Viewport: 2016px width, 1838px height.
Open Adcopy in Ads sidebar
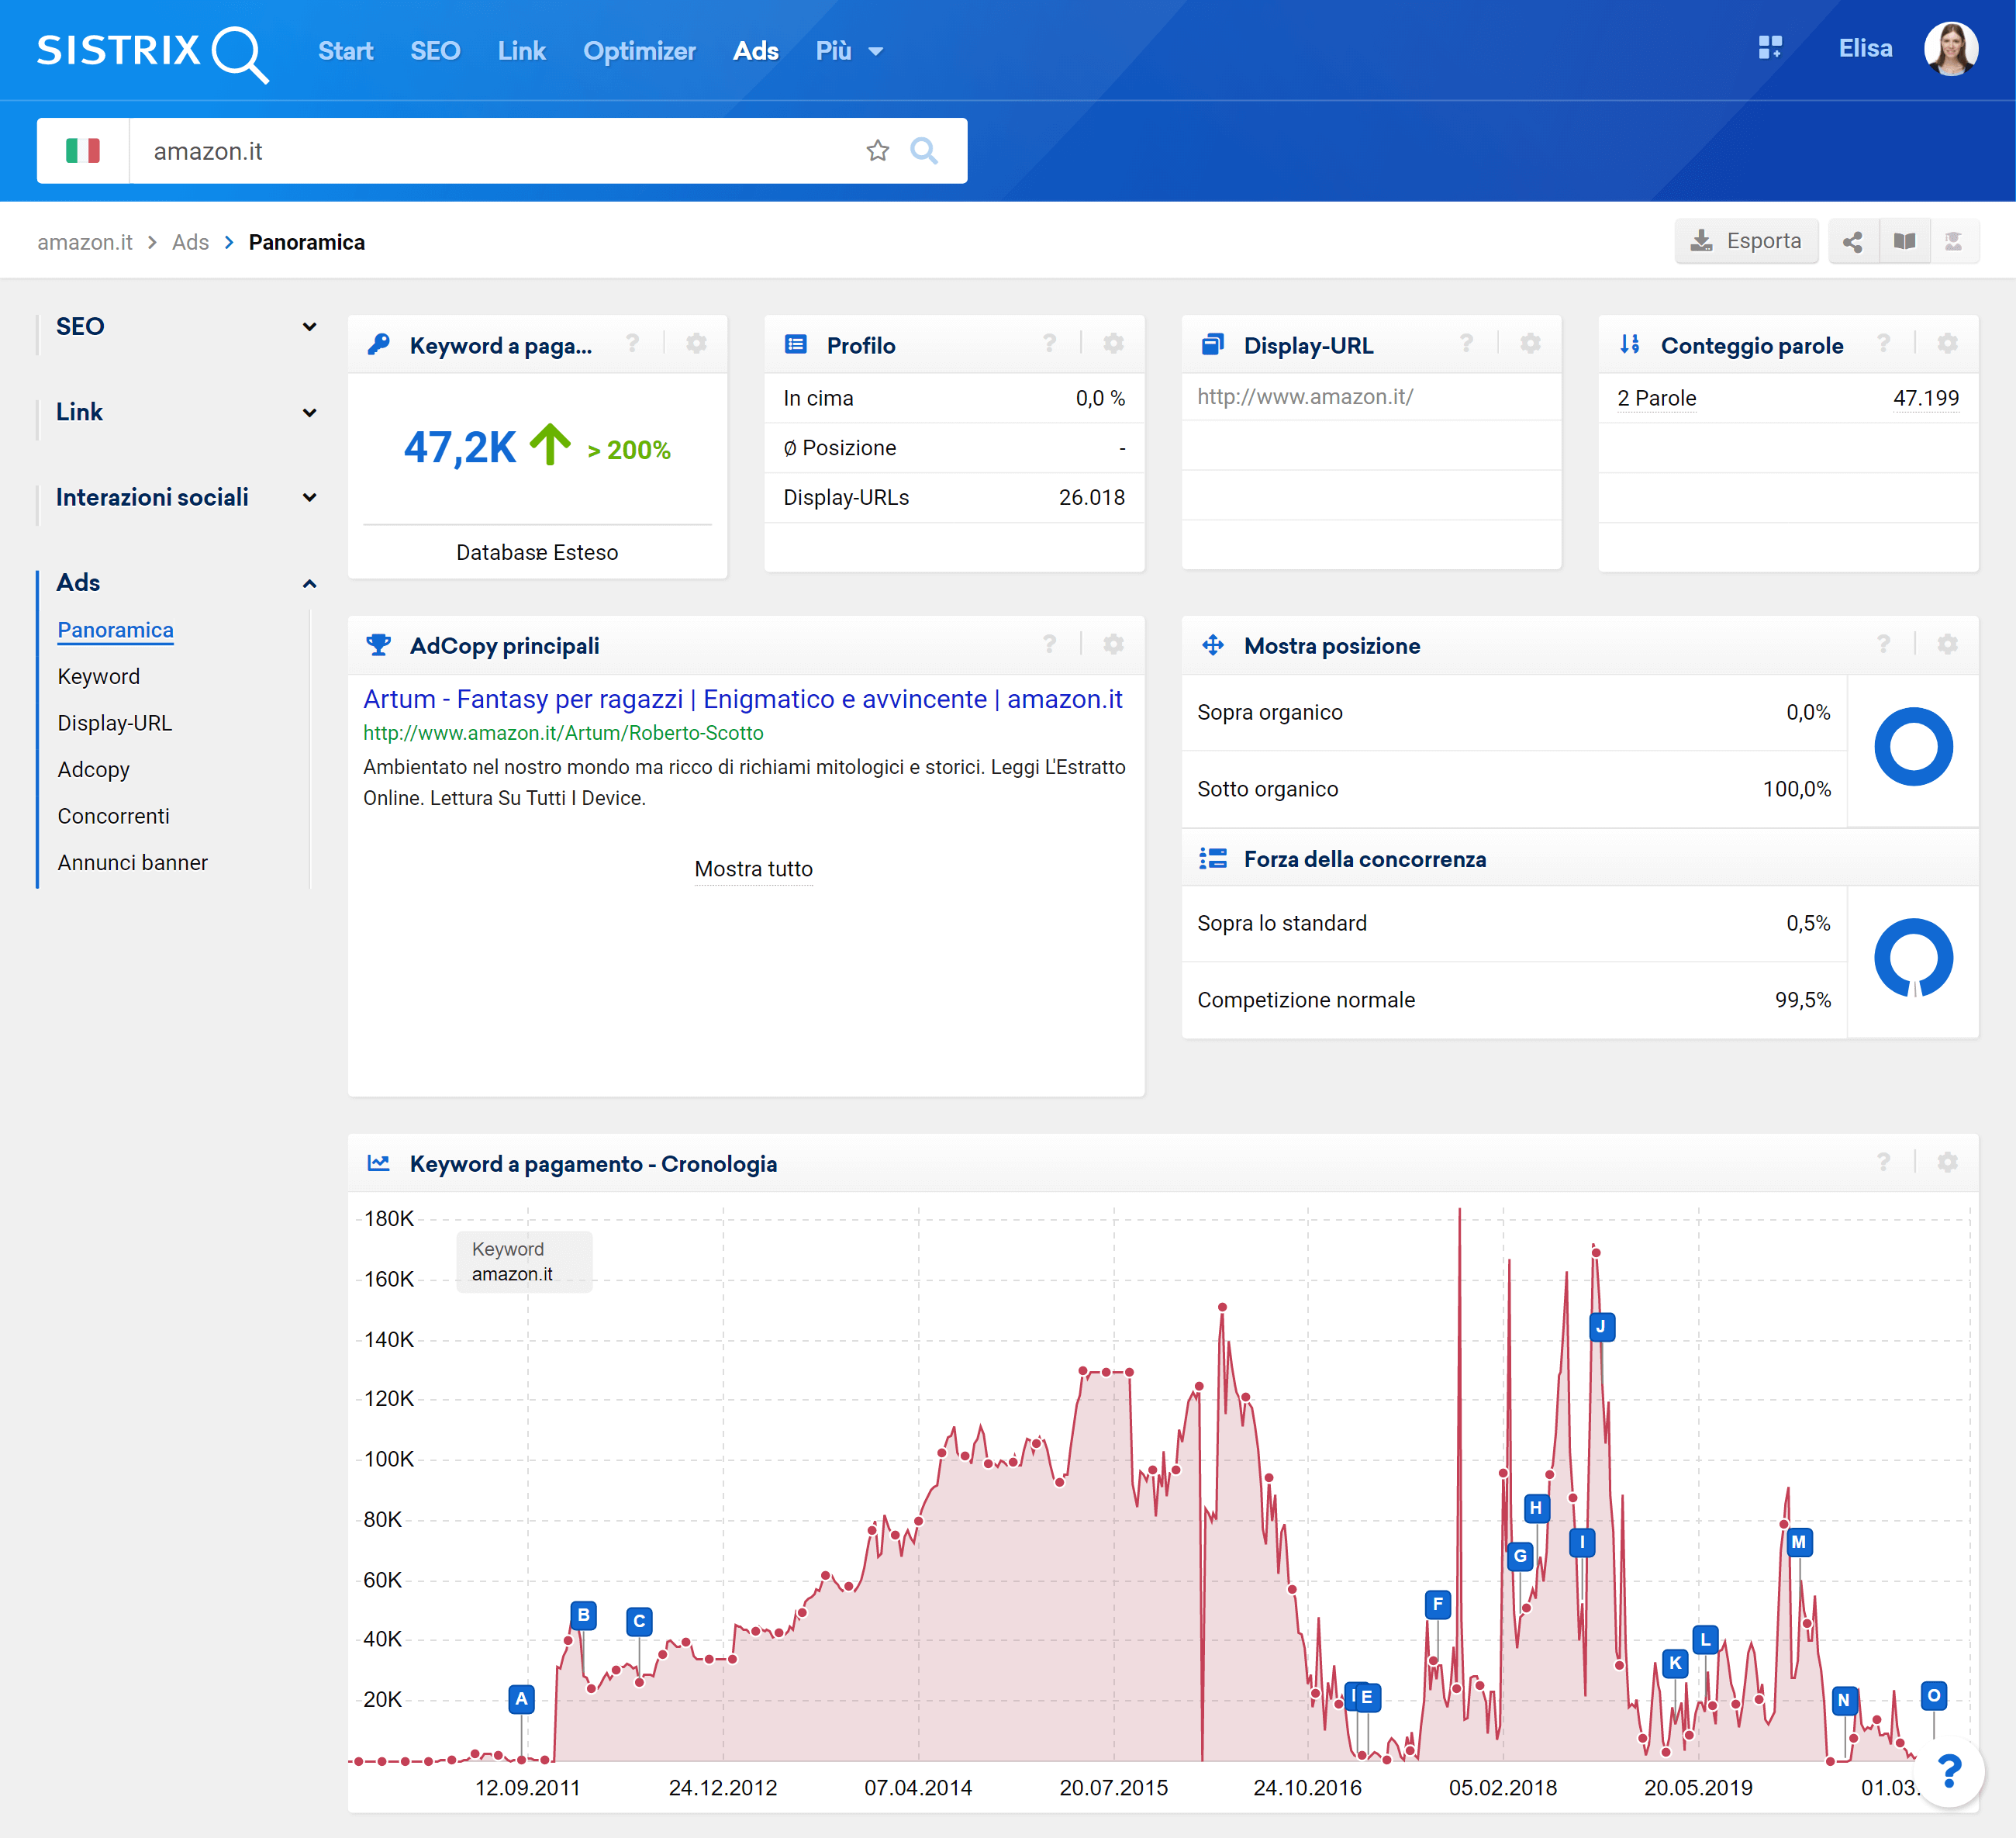[x=93, y=770]
